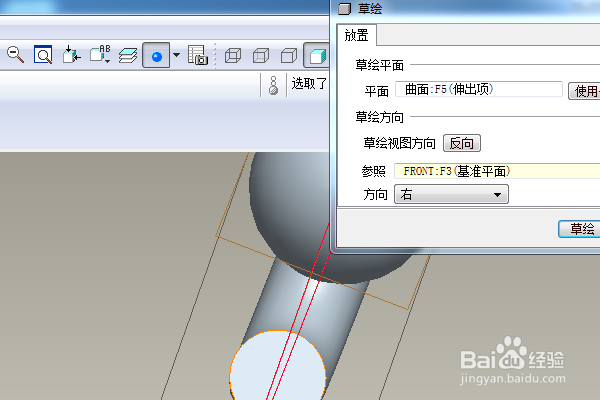Image resolution: width=600 pixels, height=400 pixels.
Task: Switch to no hidden line display icon
Action: click(289, 56)
